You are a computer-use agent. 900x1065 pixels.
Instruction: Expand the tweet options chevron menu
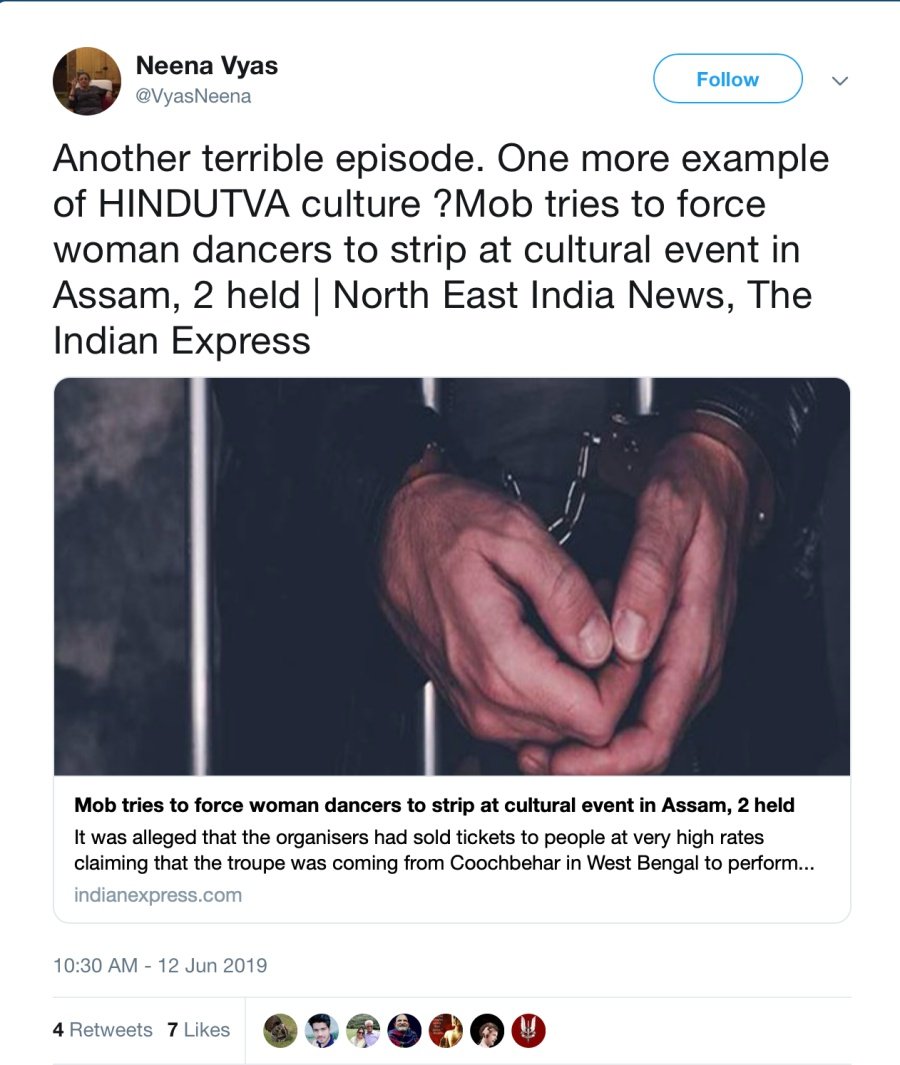[840, 80]
